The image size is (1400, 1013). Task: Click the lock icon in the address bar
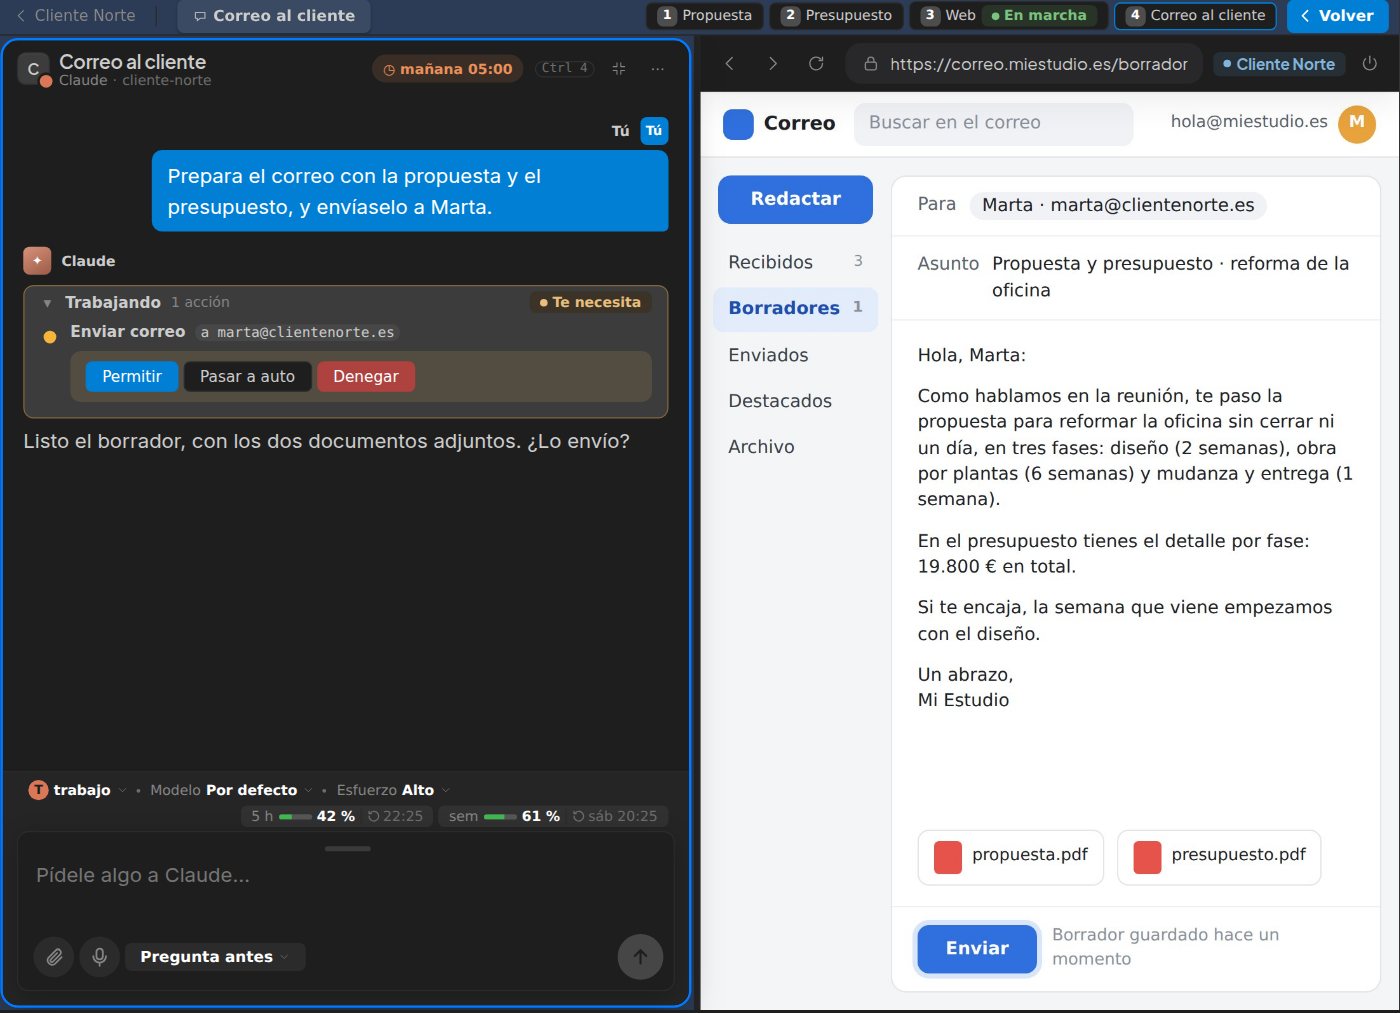click(871, 64)
